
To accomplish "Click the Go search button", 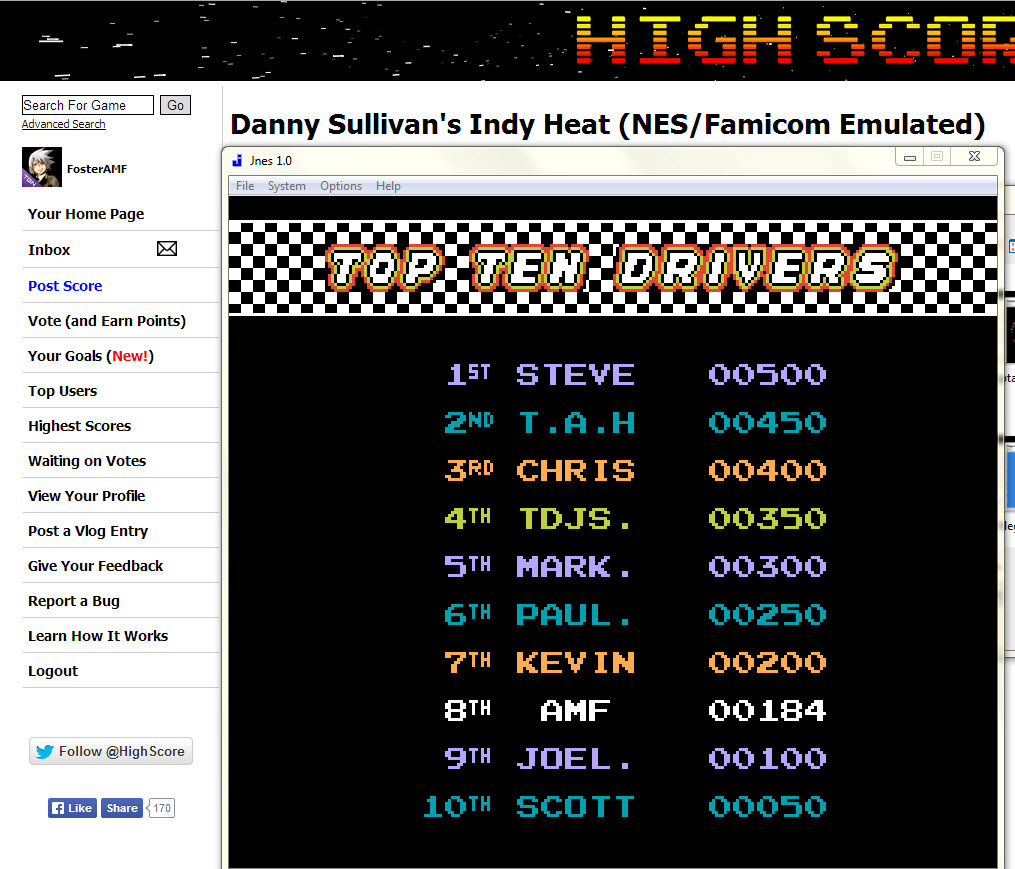I will tap(175, 105).
